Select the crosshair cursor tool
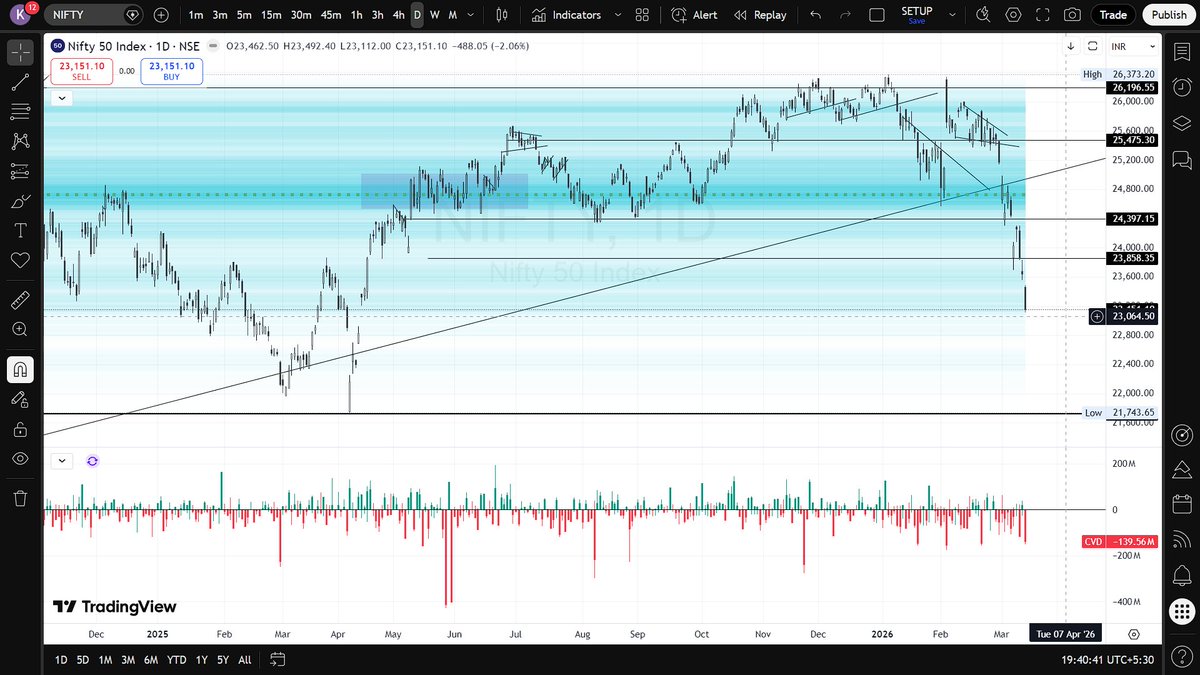The height and width of the screenshot is (675, 1200). (x=20, y=54)
